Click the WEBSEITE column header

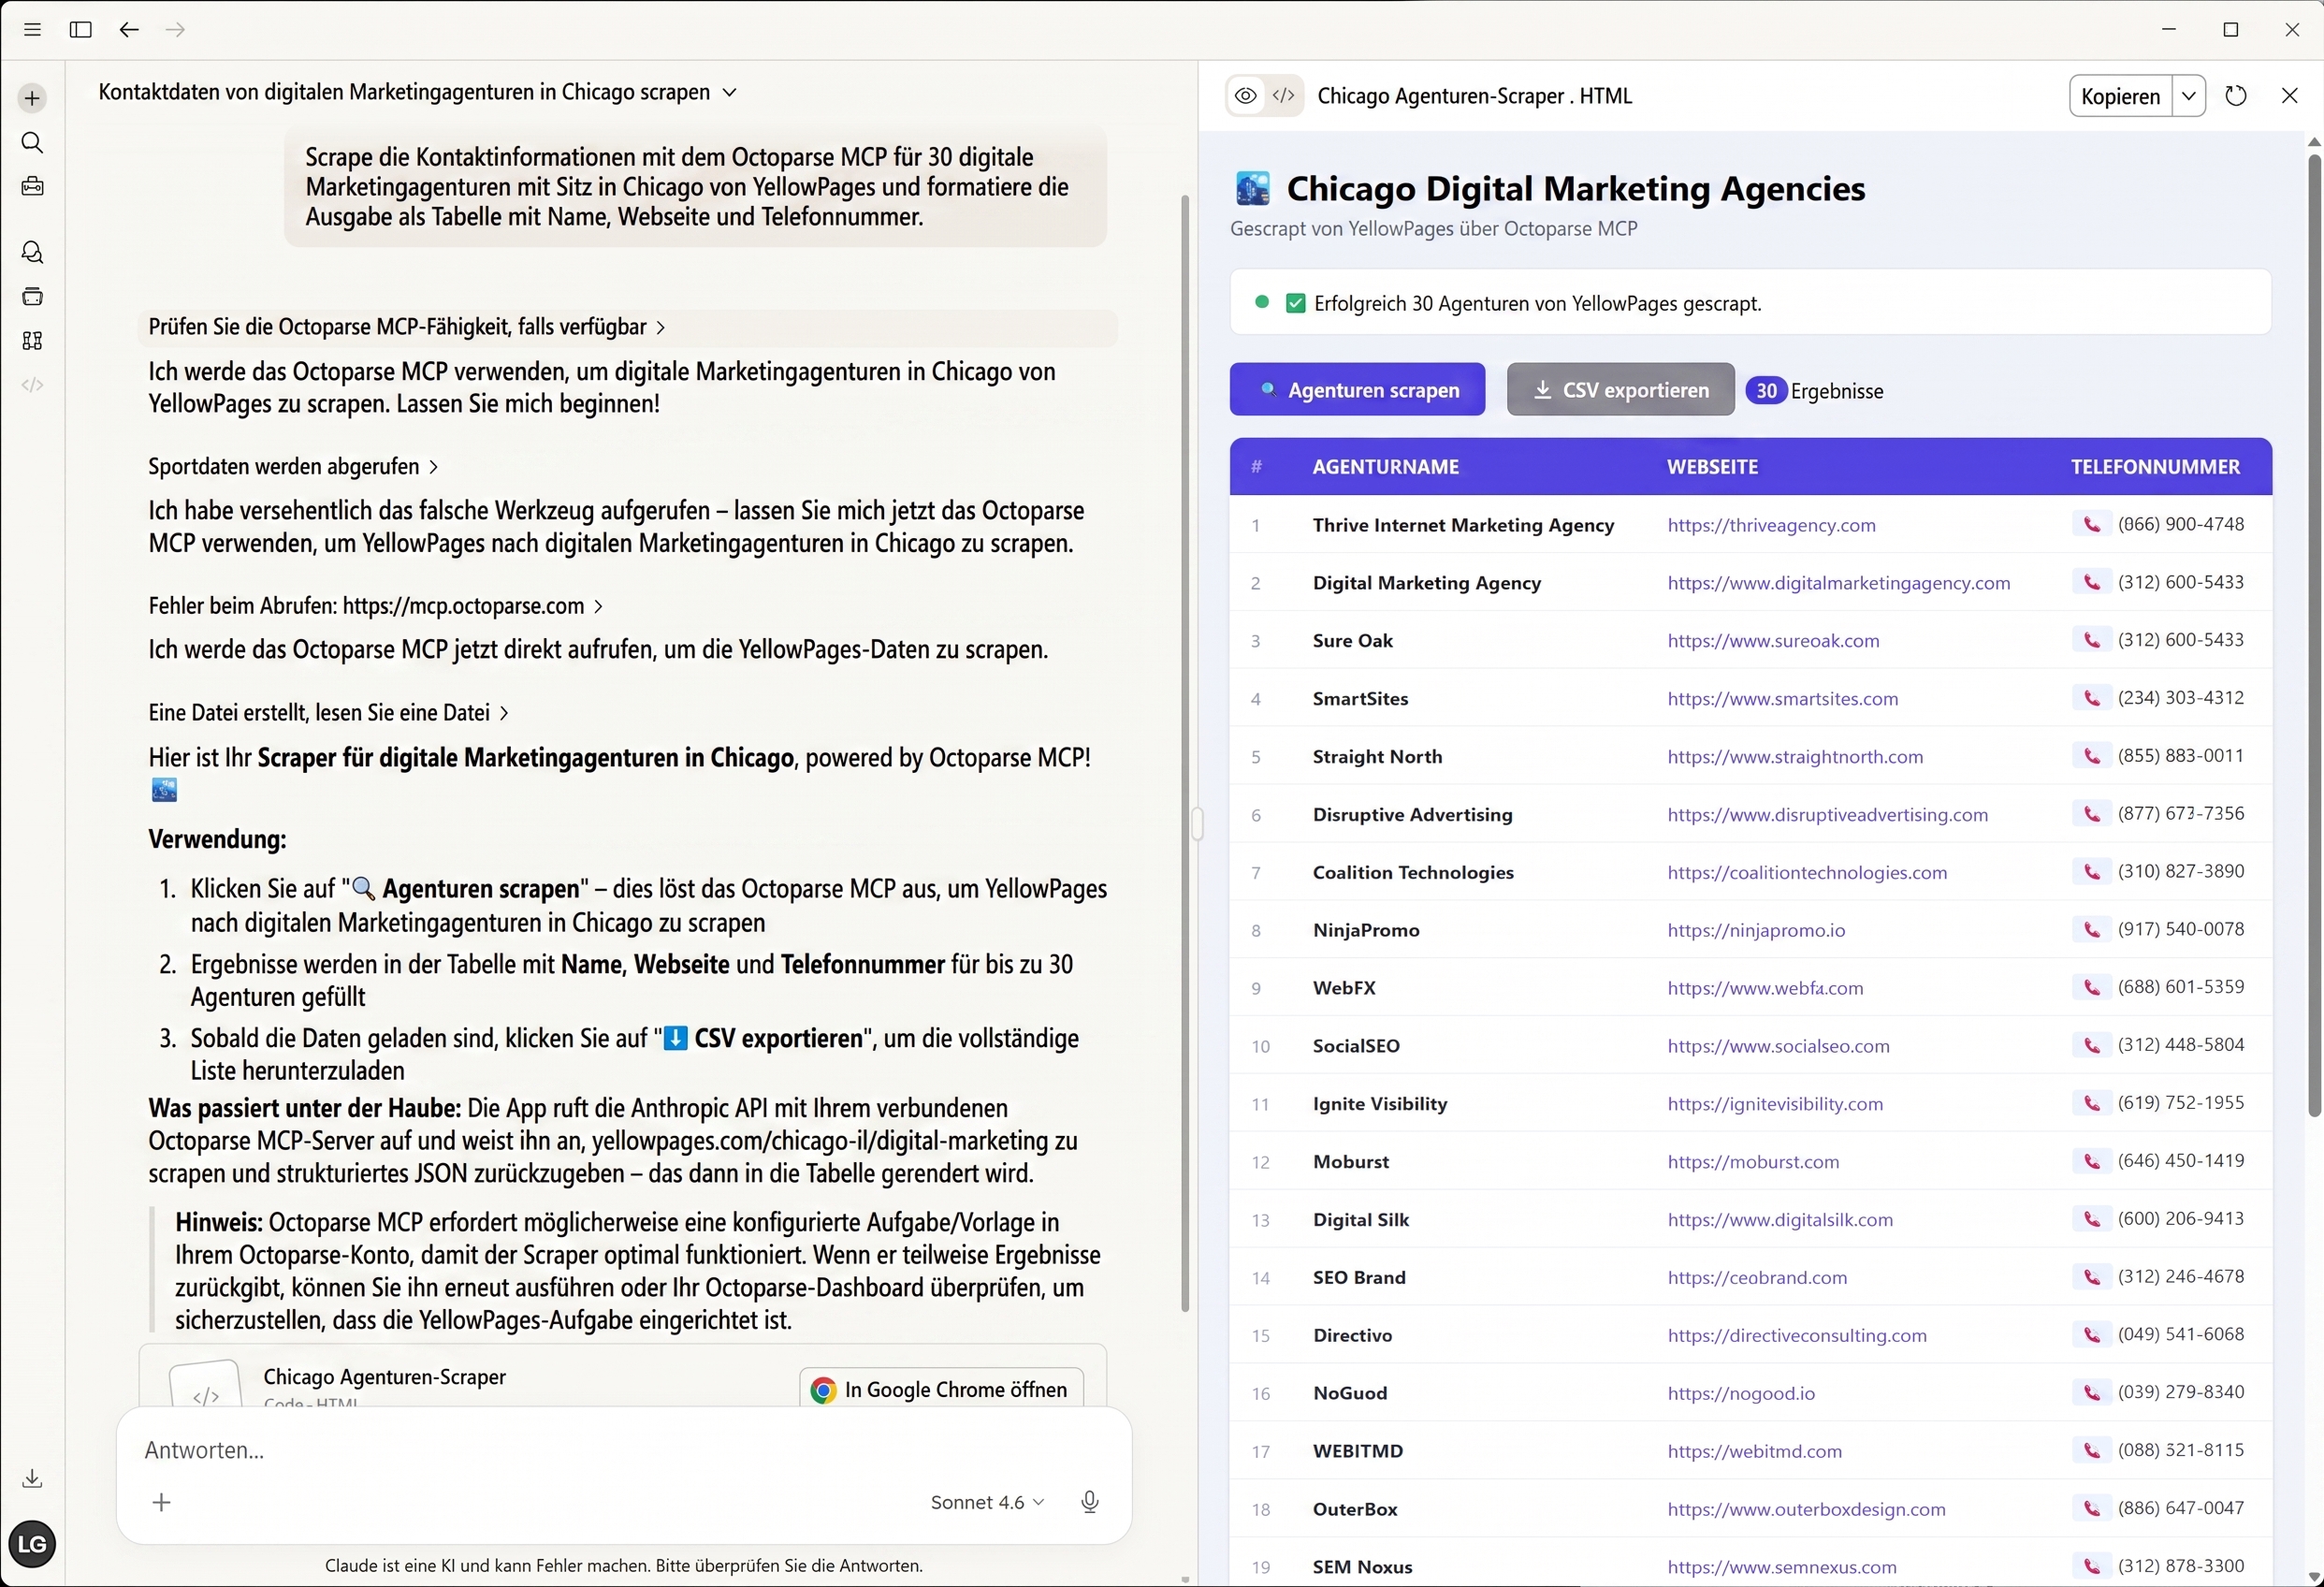1712,467
